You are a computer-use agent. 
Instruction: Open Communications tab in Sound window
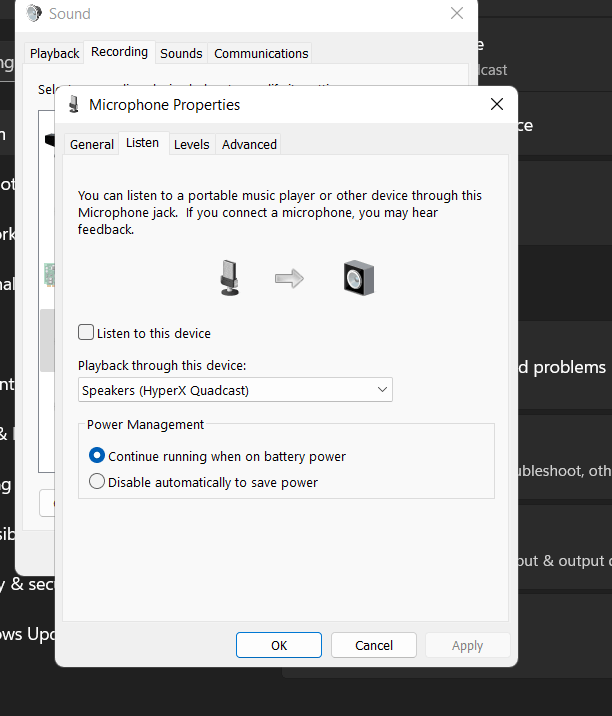pyautogui.click(x=261, y=53)
